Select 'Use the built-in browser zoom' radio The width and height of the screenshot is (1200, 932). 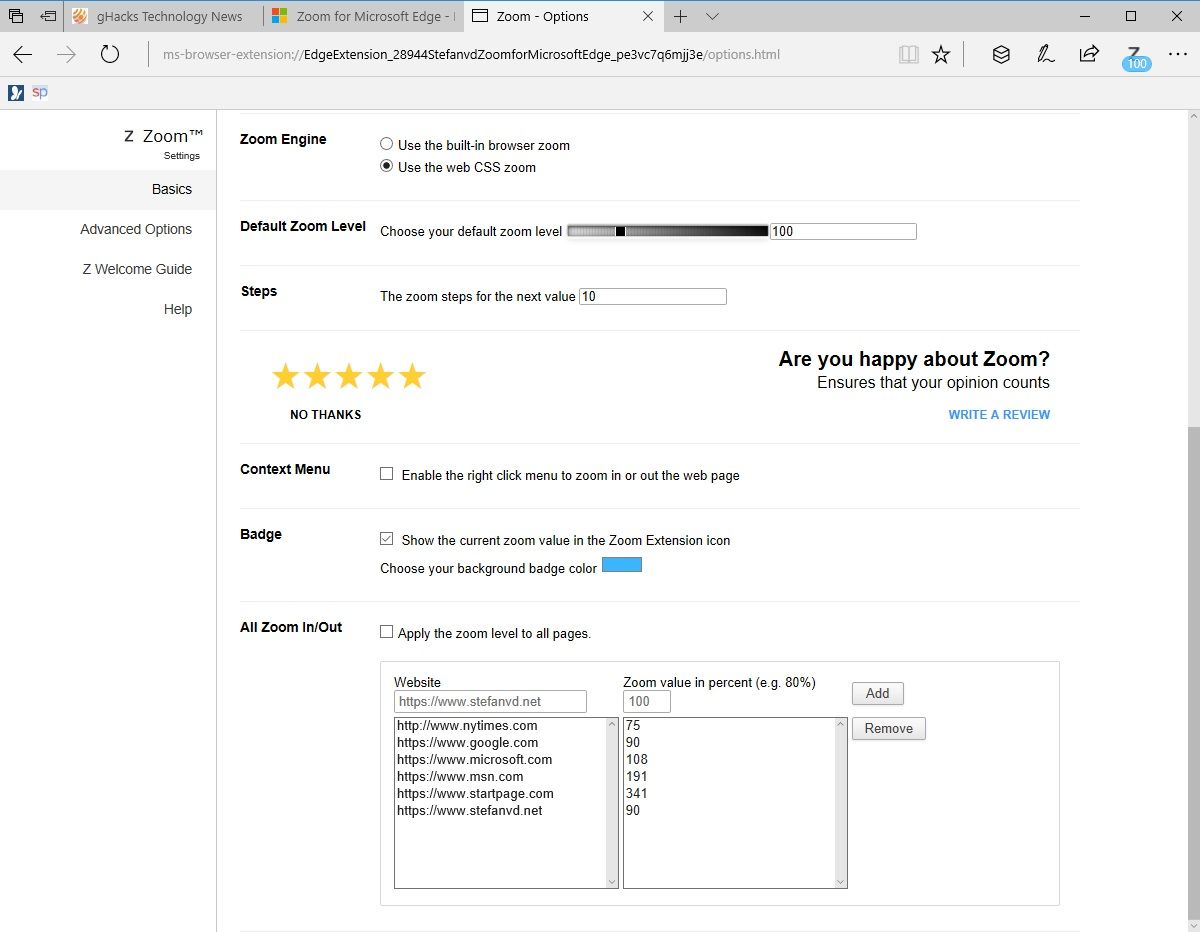coord(387,145)
